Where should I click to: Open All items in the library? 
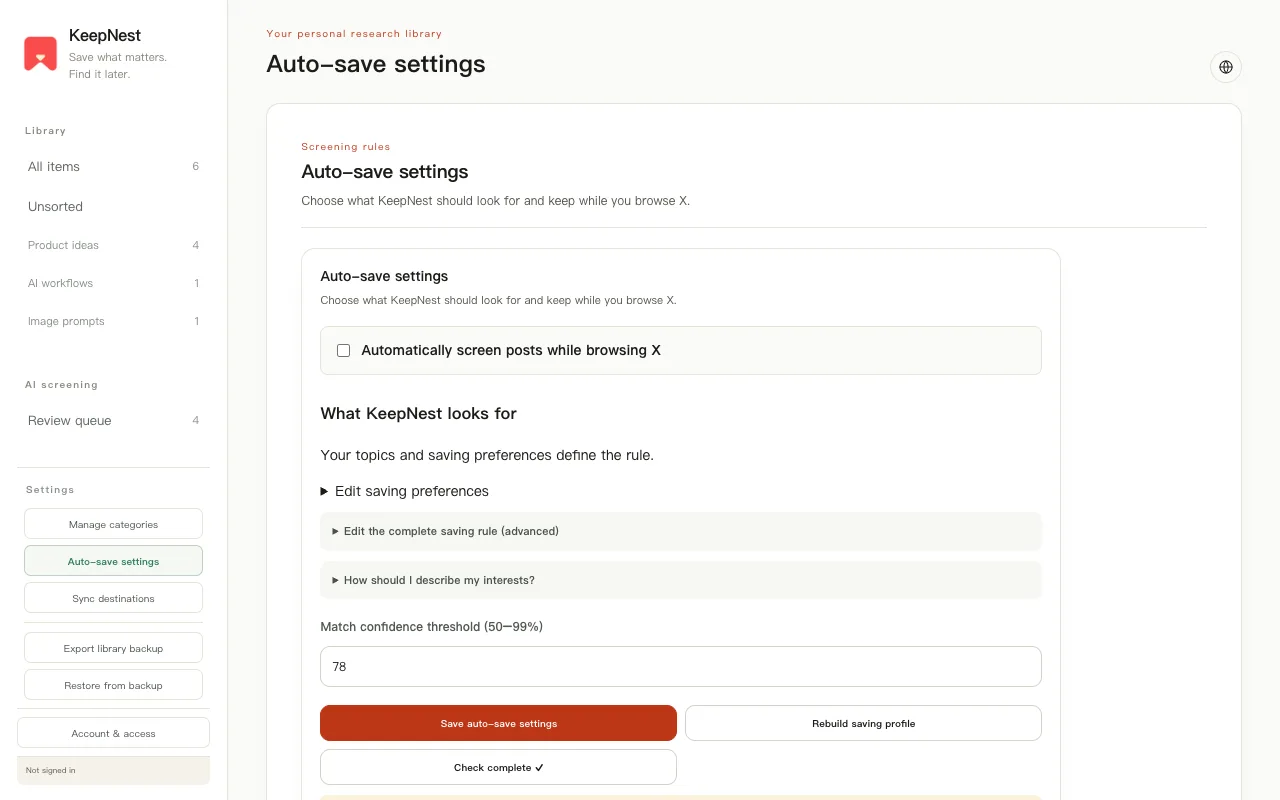click(x=113, y=167)
